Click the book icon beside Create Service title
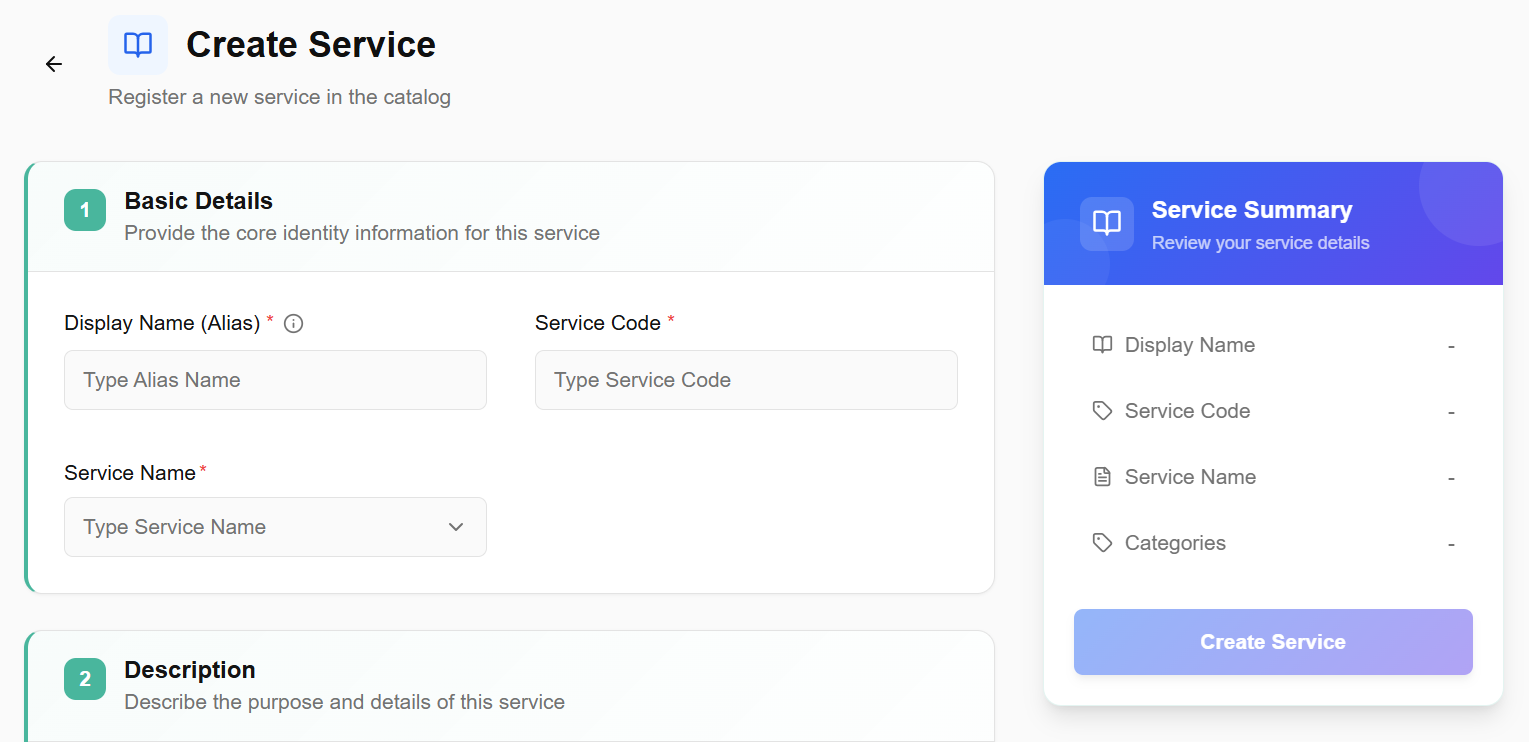 (x=138, y=45)
